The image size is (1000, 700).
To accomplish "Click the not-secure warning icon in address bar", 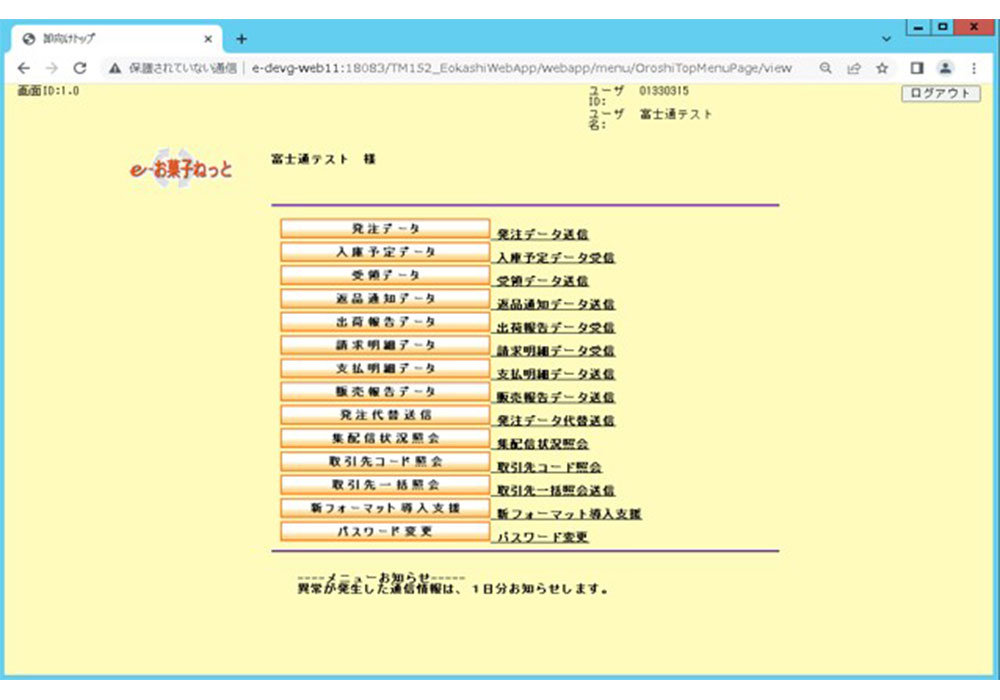I will pos(115,68).
